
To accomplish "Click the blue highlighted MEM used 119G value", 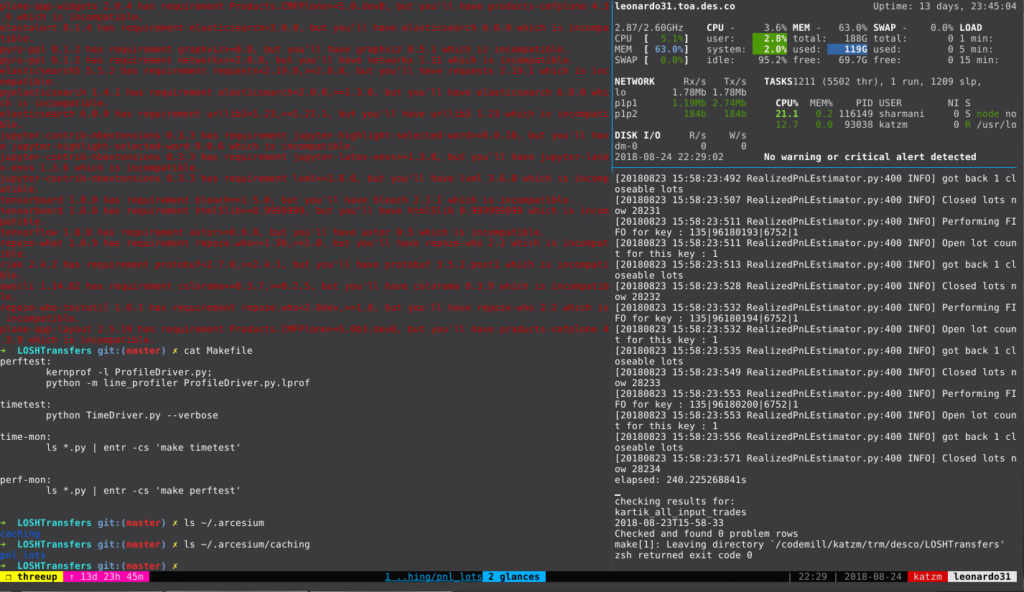I will [847, 48].
